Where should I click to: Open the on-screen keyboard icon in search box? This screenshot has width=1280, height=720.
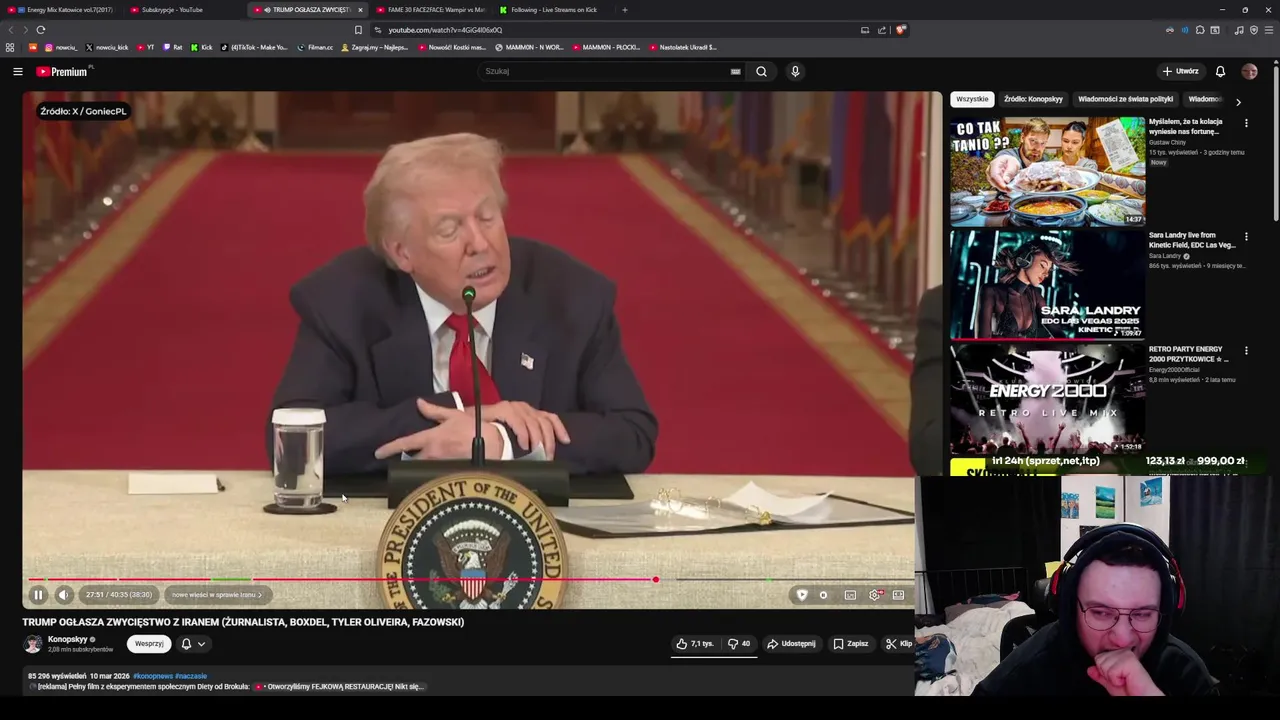[735, 71]
